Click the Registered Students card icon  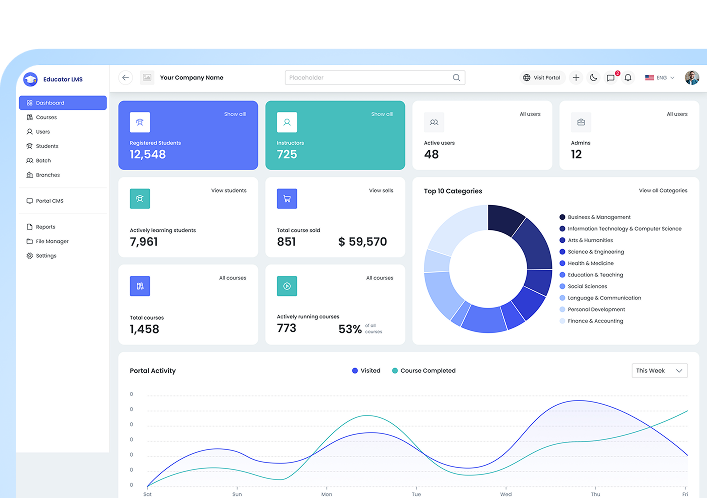(140, 122)
